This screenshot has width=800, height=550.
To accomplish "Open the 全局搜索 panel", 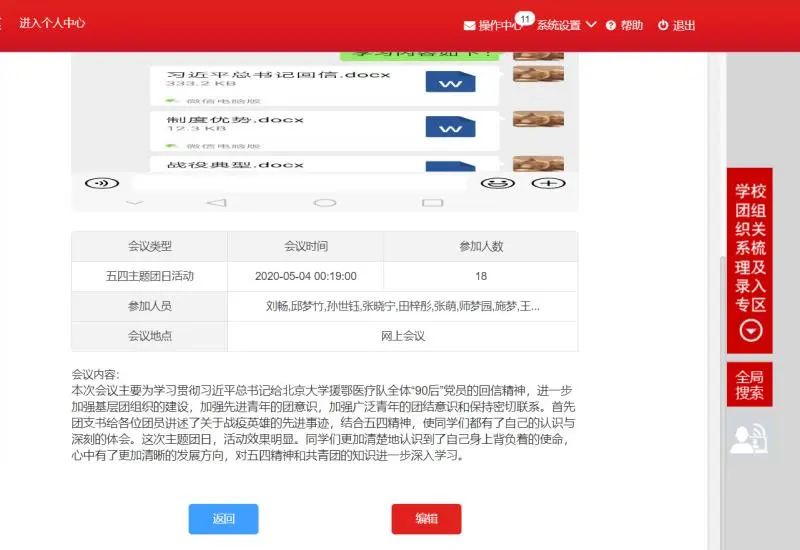I will pyautogui.click(x=750, y=385).
